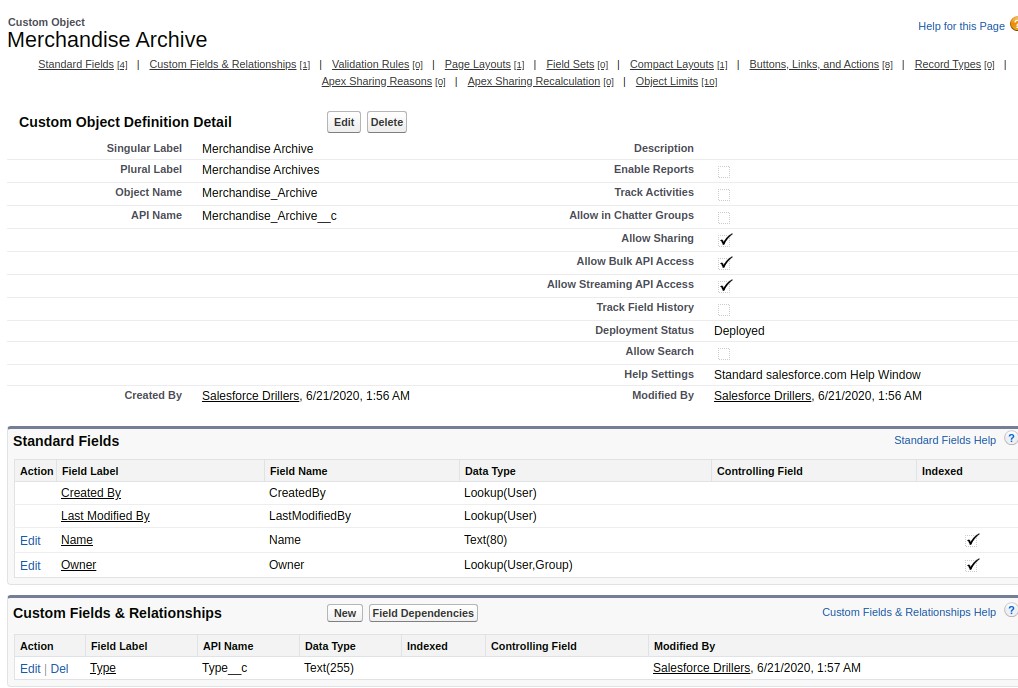
Task: Click the Allow Sharing checkmark
Action: [x=726, y=239]
